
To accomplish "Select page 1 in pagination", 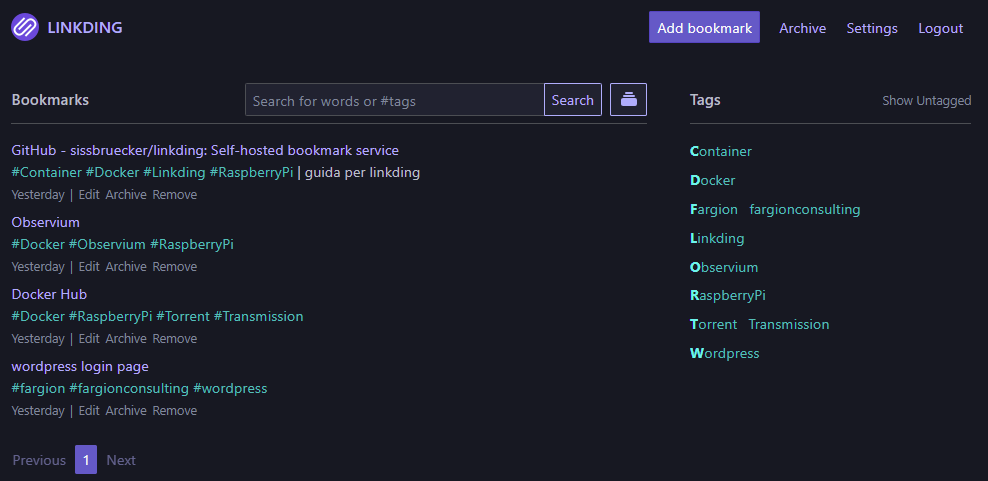I will 86,460.
